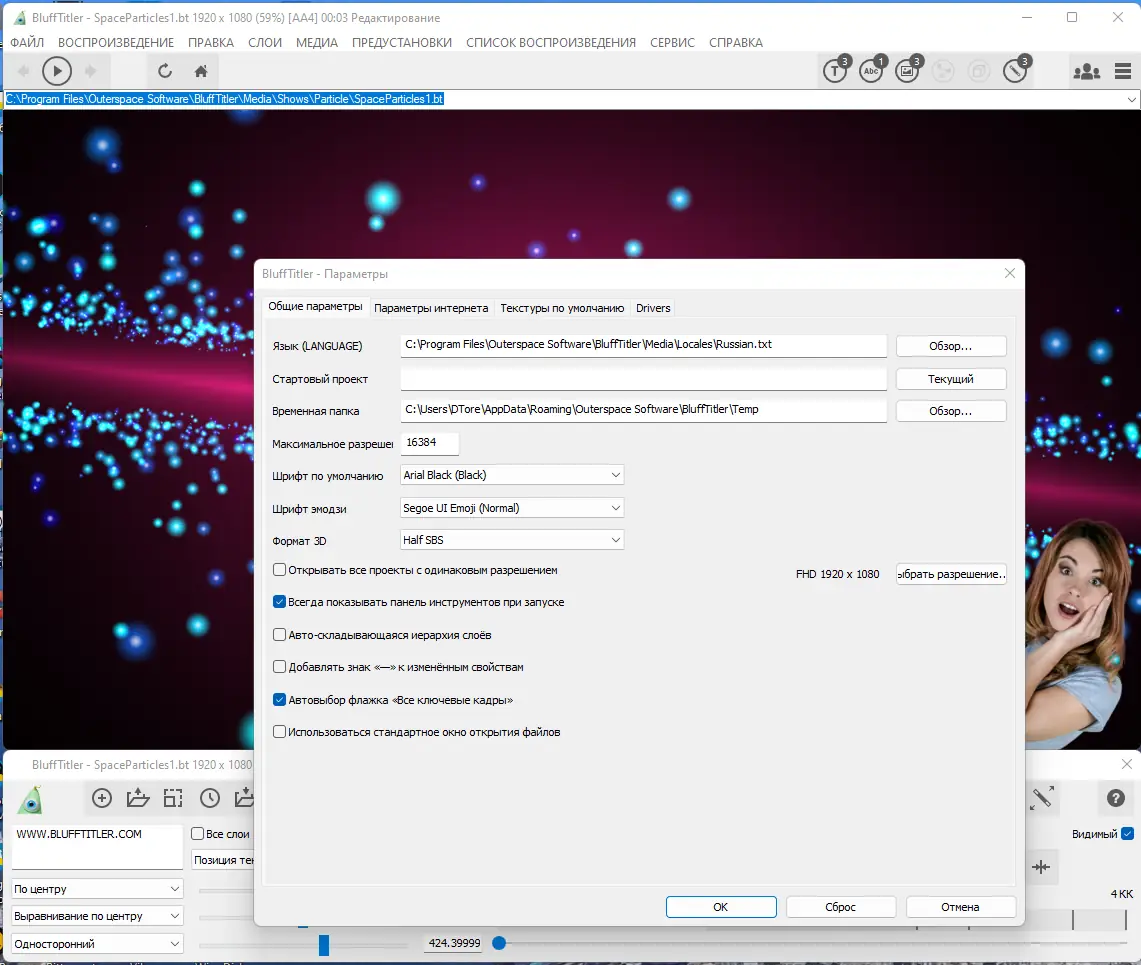Click the reload circular arrow icon

tap(165, 71)
